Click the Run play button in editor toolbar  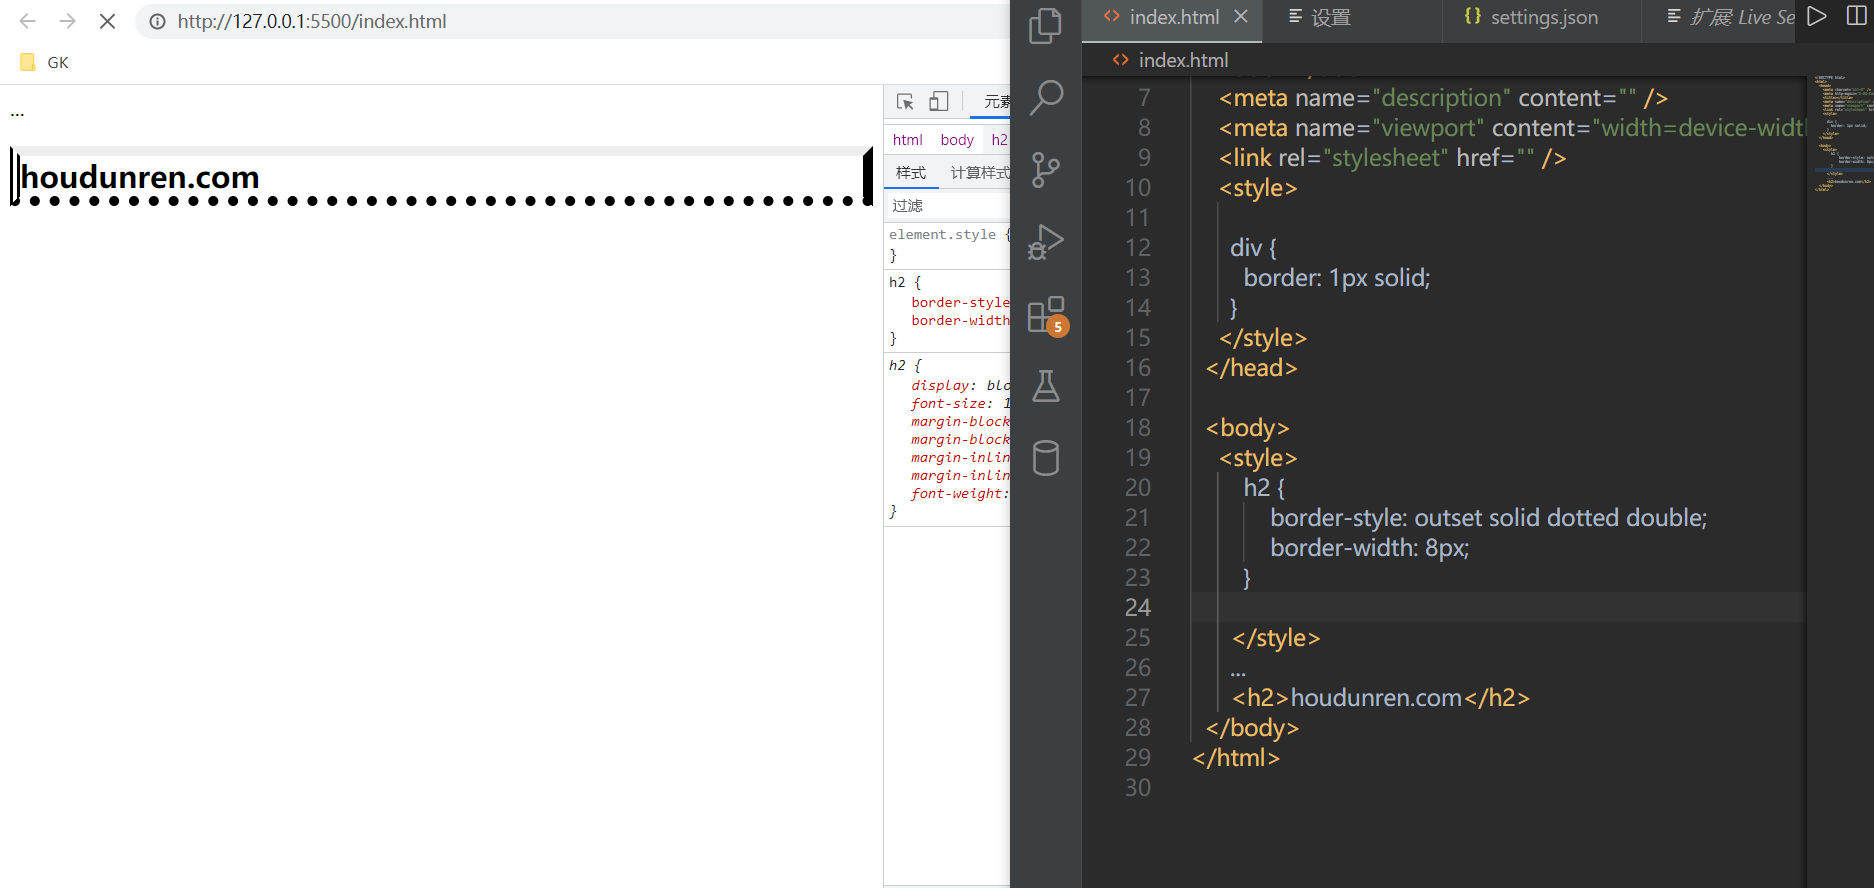[1817, 17]
